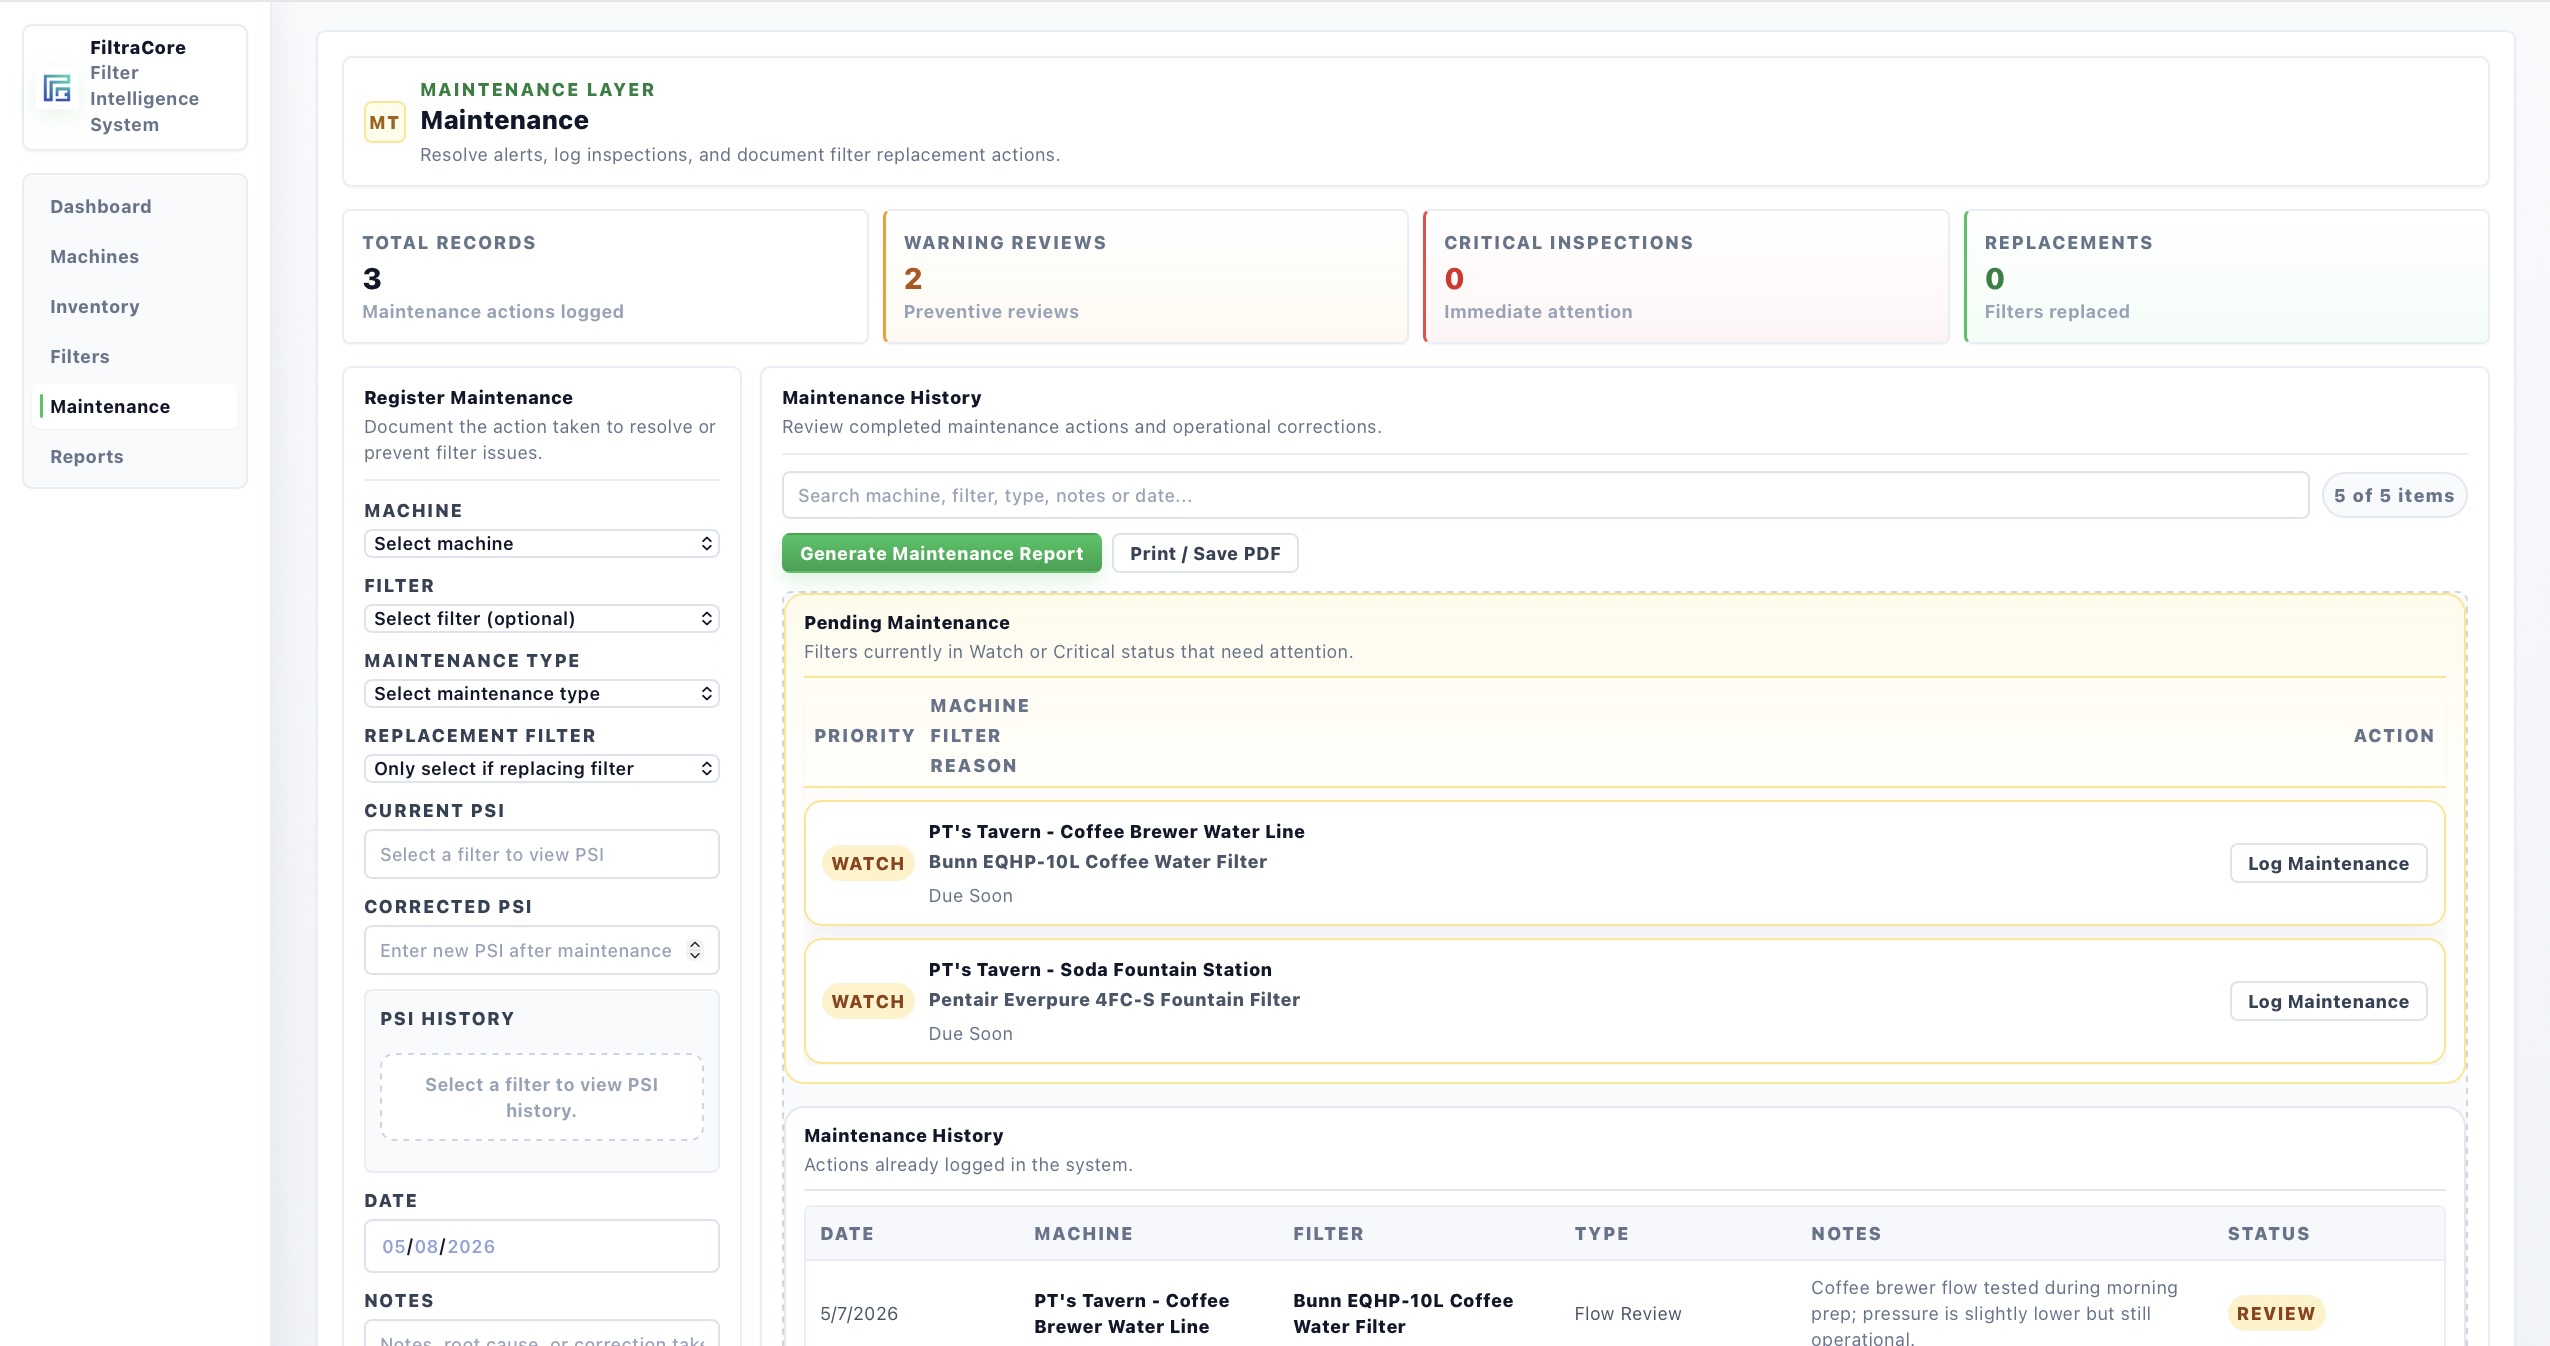The image size is (2550, 1346).
Task: Click the Current PSI field
Action: [x=542, y=855]
